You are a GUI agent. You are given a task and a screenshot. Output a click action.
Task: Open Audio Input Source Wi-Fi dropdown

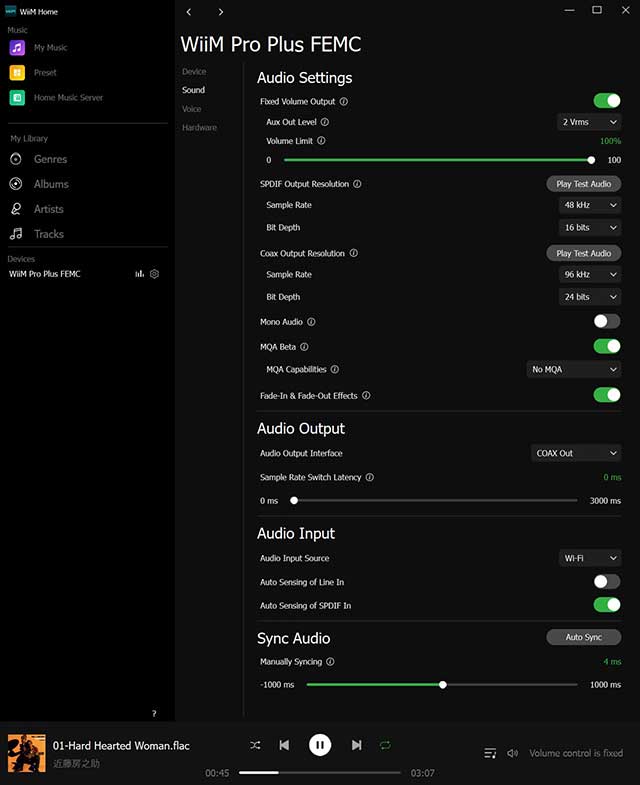[590, 558]
